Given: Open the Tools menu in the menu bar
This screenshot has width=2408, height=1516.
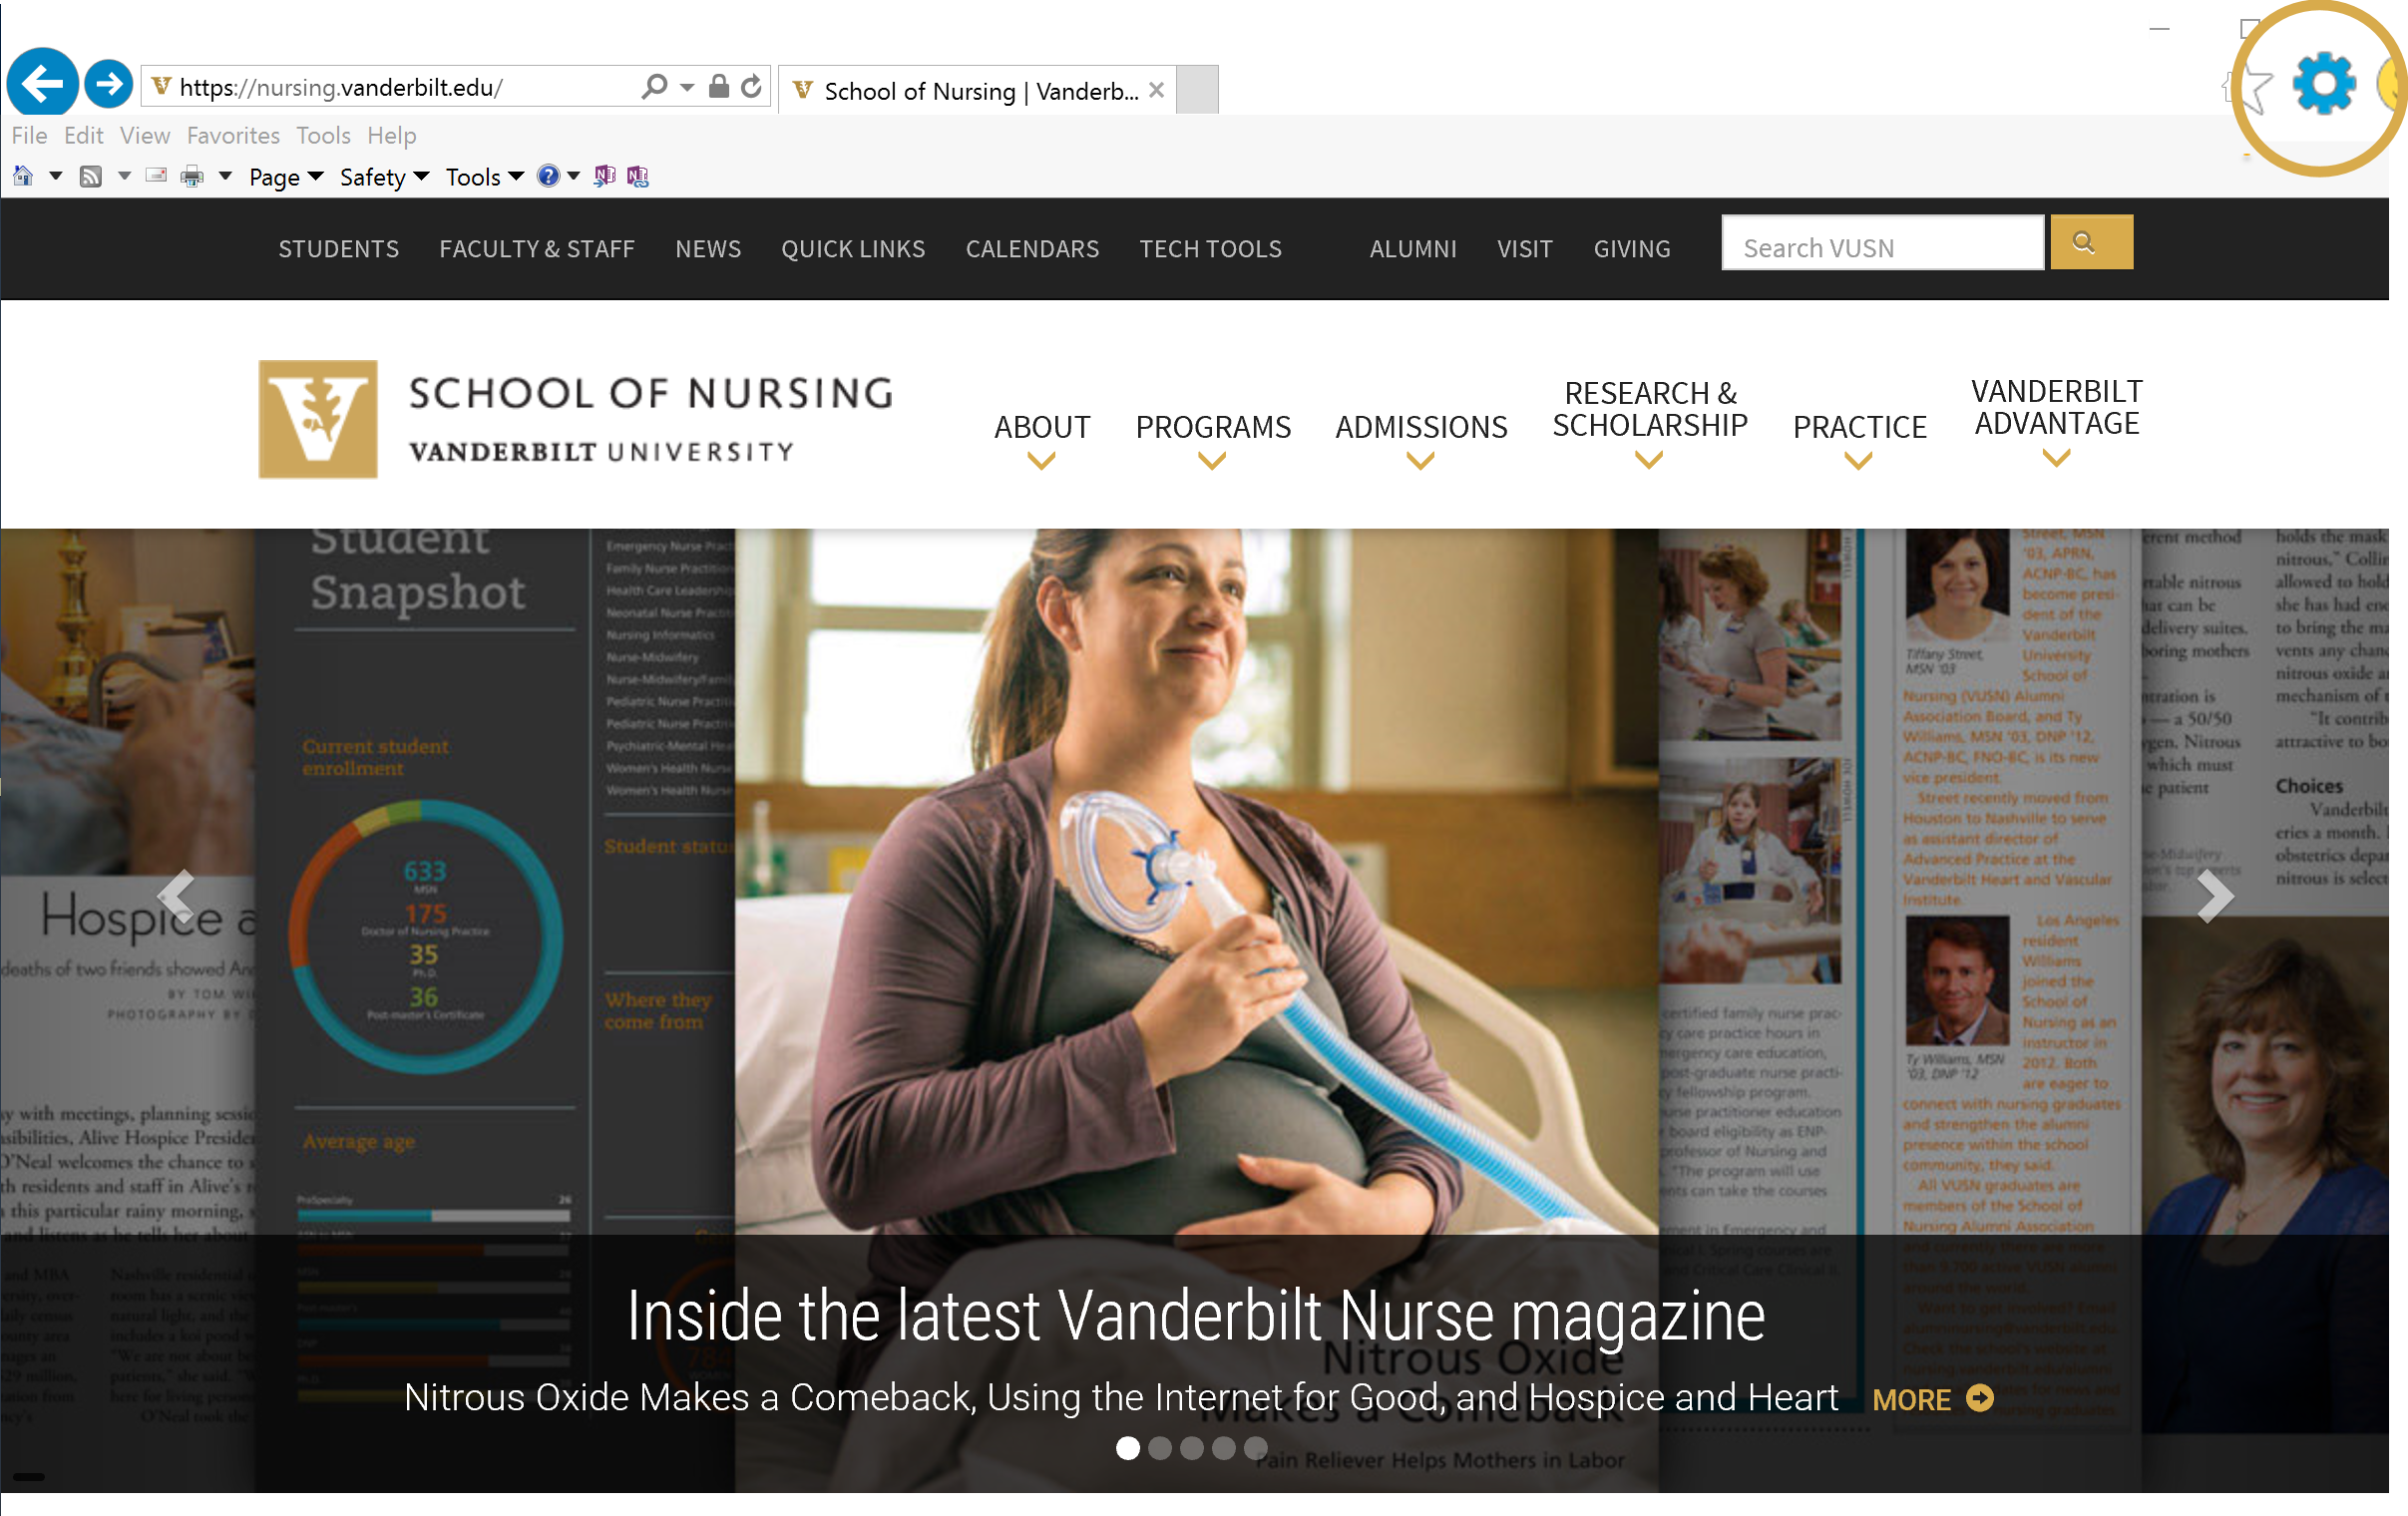Looking at the screenshot, I should pos(323,135).
